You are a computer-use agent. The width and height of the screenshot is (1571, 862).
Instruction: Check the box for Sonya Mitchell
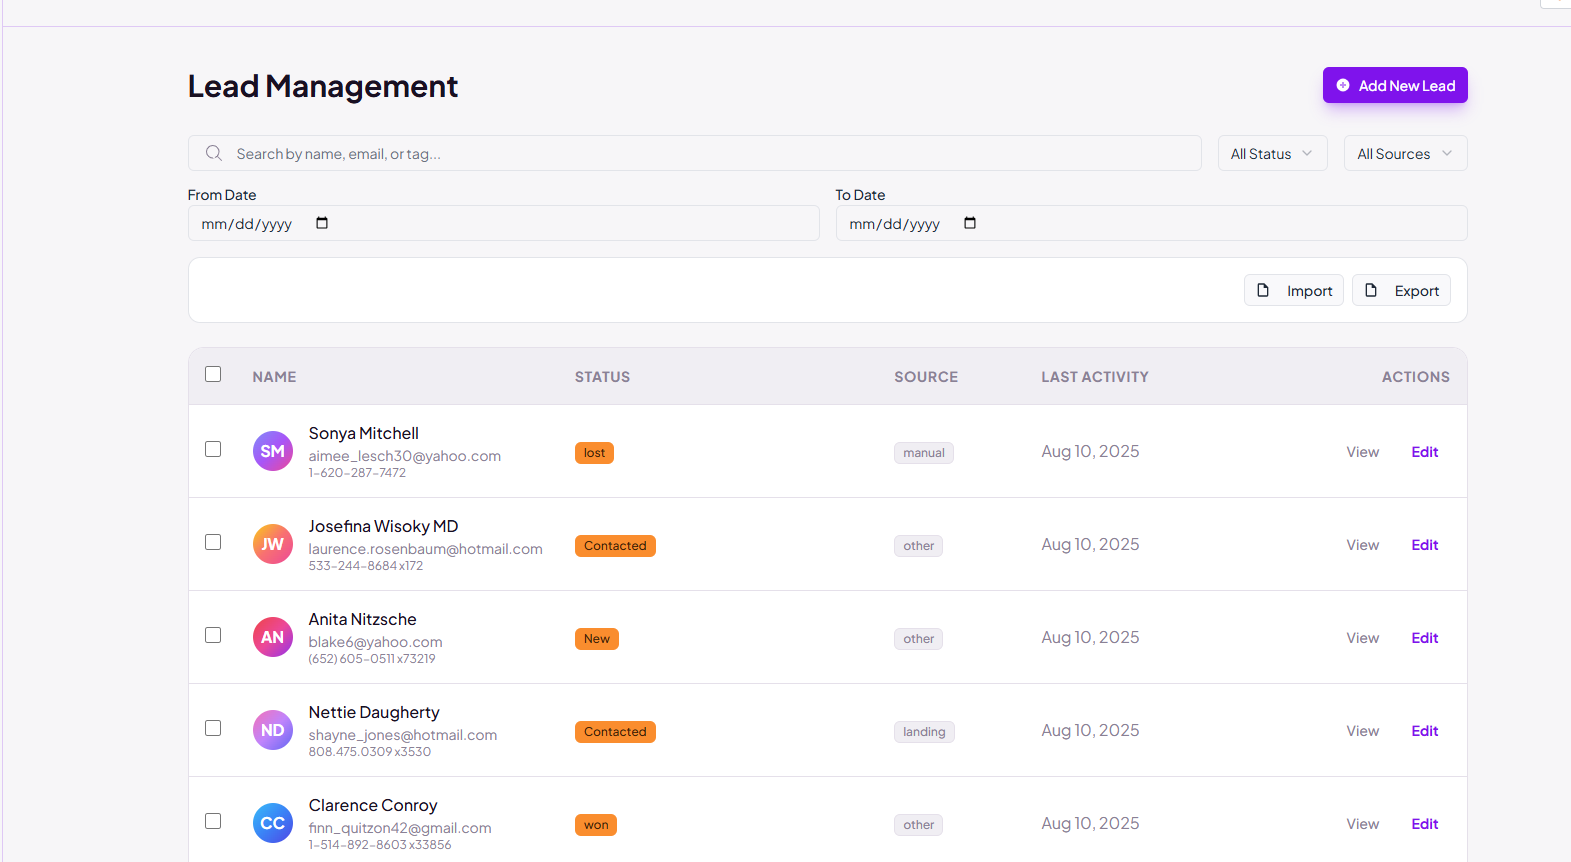coord(213,449)
